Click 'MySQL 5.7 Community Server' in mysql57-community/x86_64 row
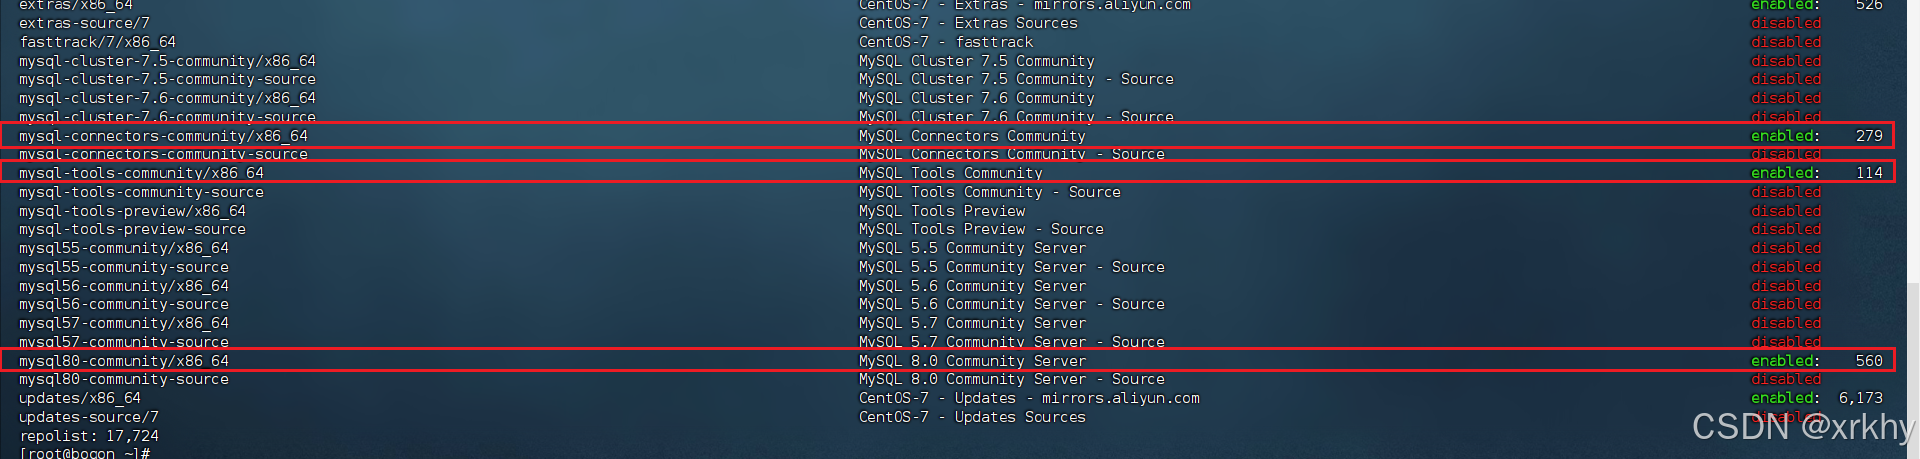 972,323
